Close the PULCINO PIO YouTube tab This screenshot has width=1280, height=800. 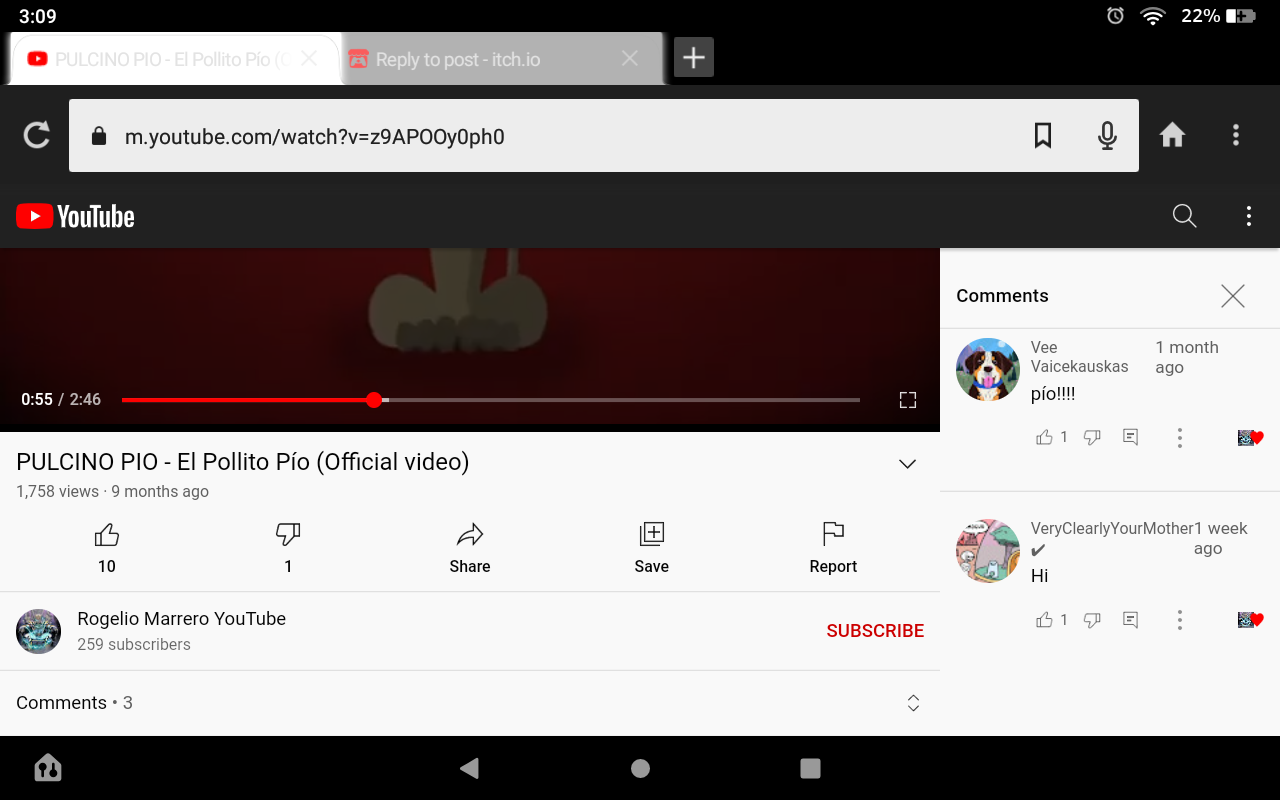[310, 59]
